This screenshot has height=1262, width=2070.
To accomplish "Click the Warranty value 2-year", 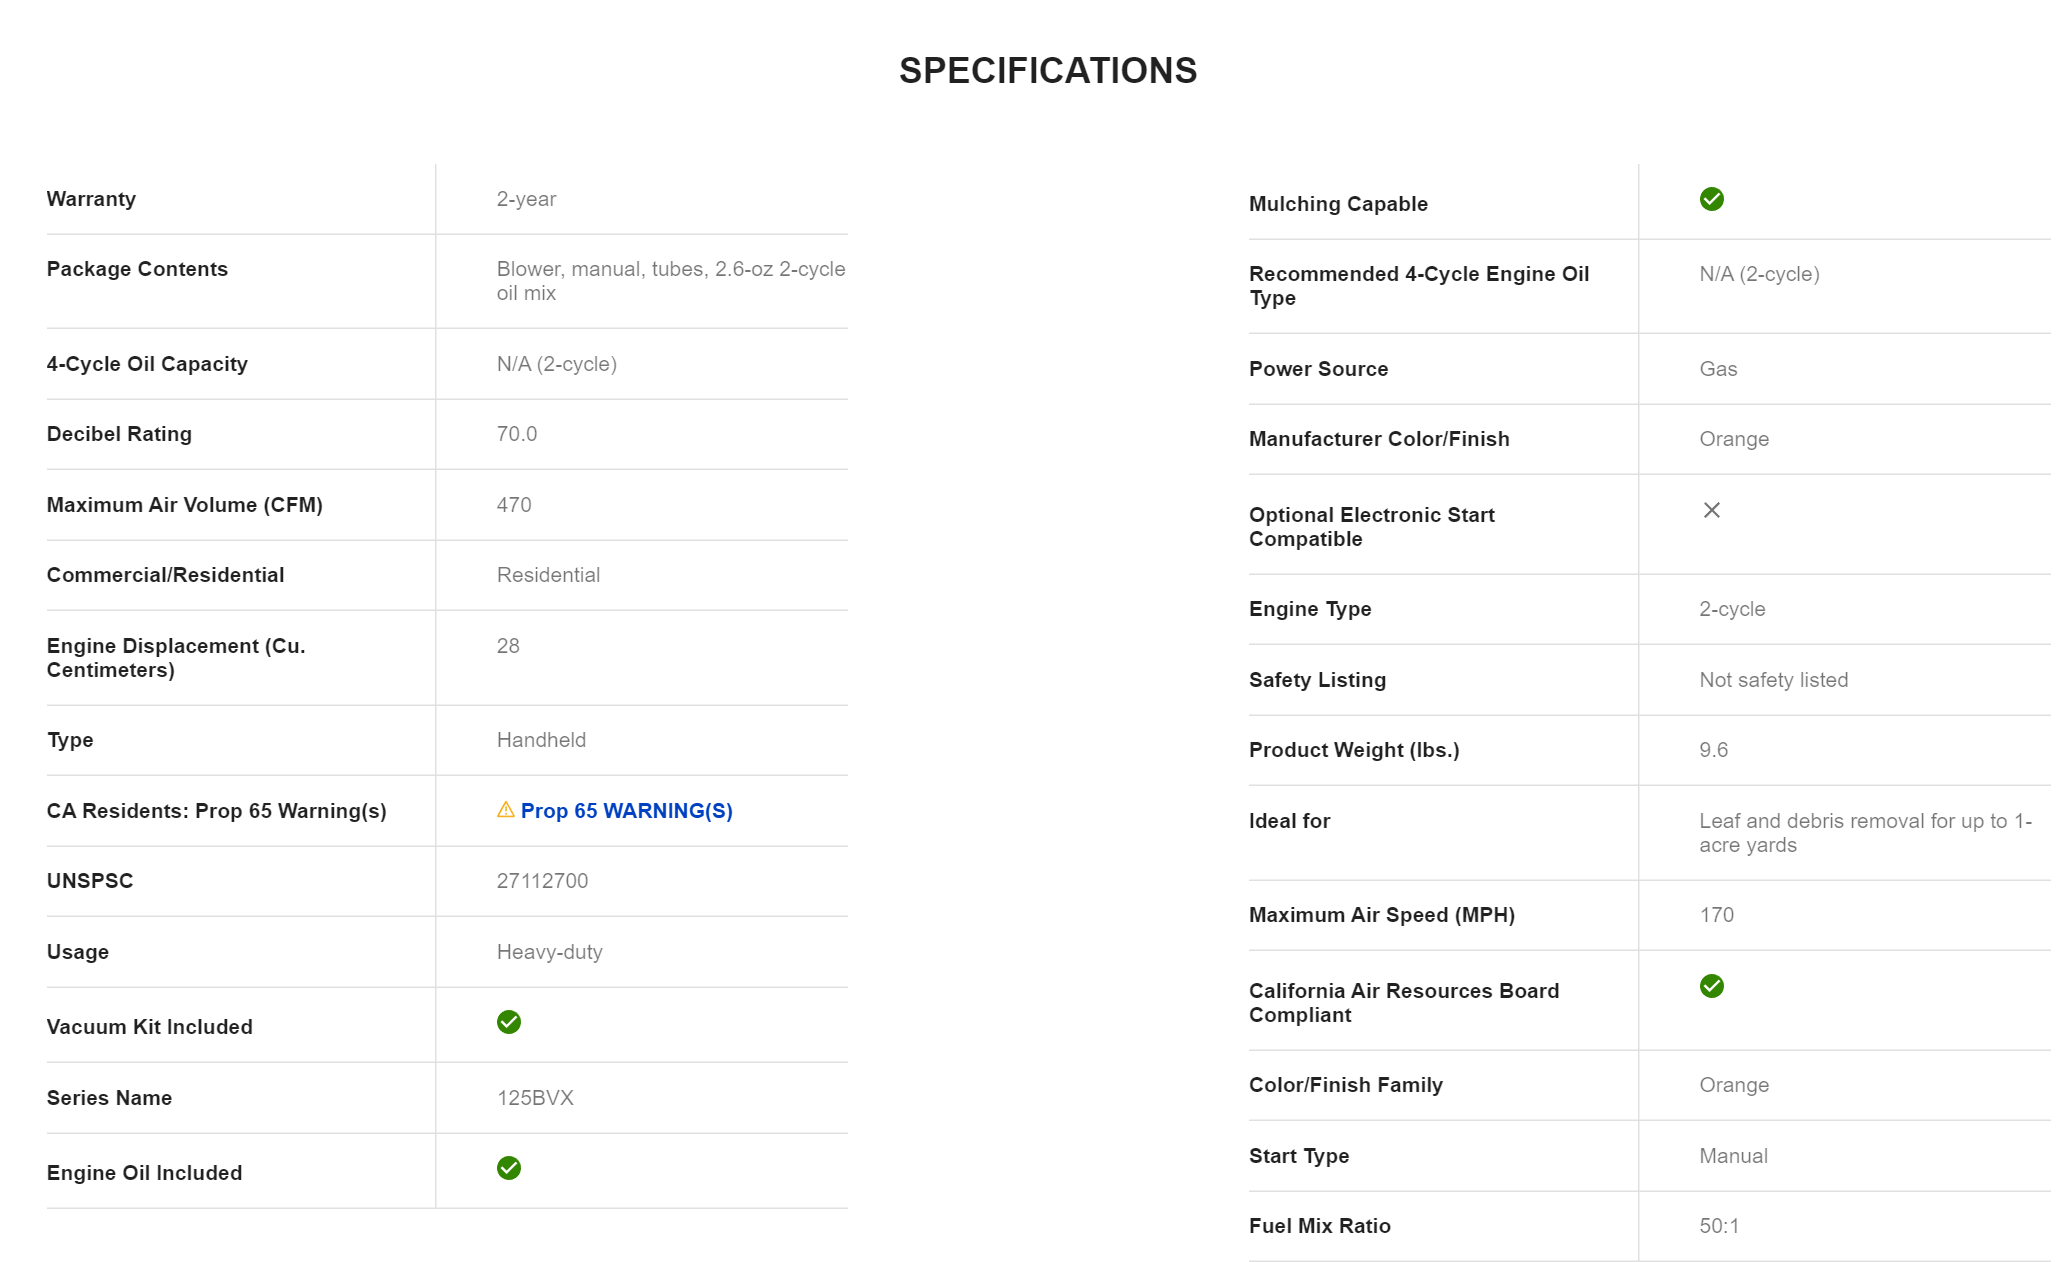I will (526, 199).
